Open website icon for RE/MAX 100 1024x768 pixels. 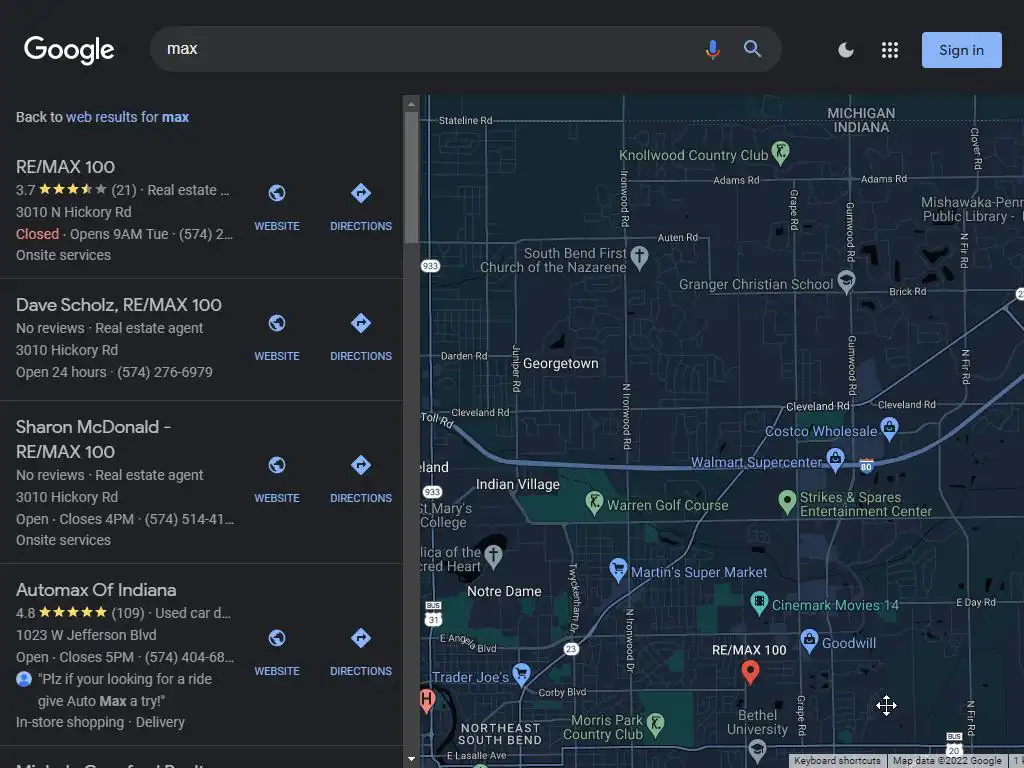point(277,193)
